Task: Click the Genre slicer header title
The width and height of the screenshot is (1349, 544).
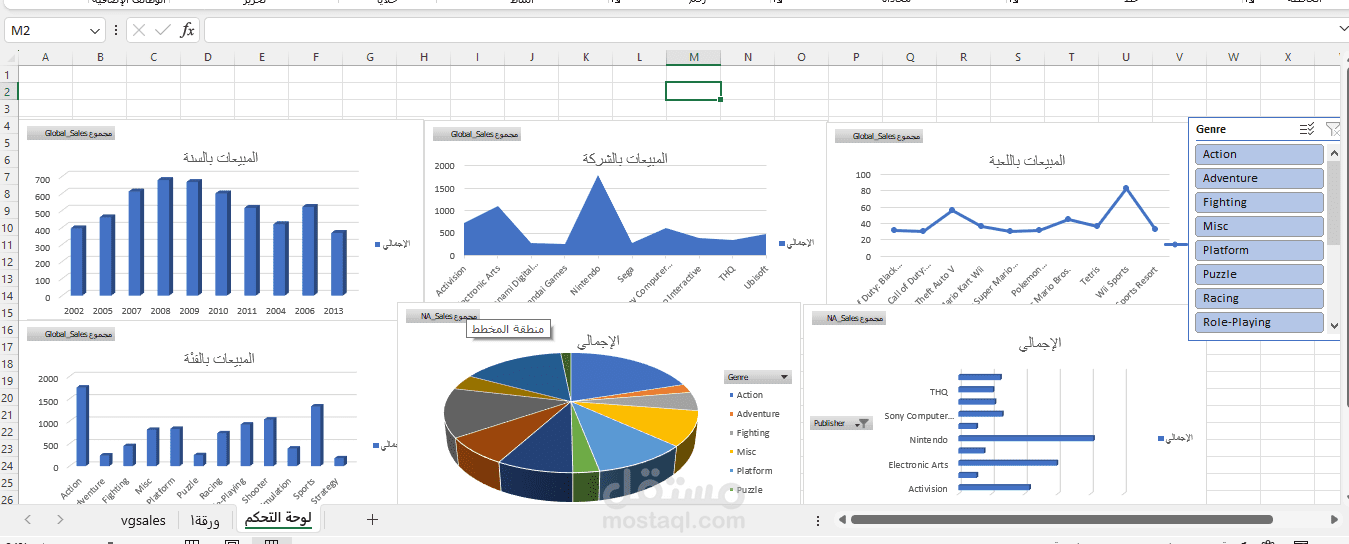Action: point(1211,129)
